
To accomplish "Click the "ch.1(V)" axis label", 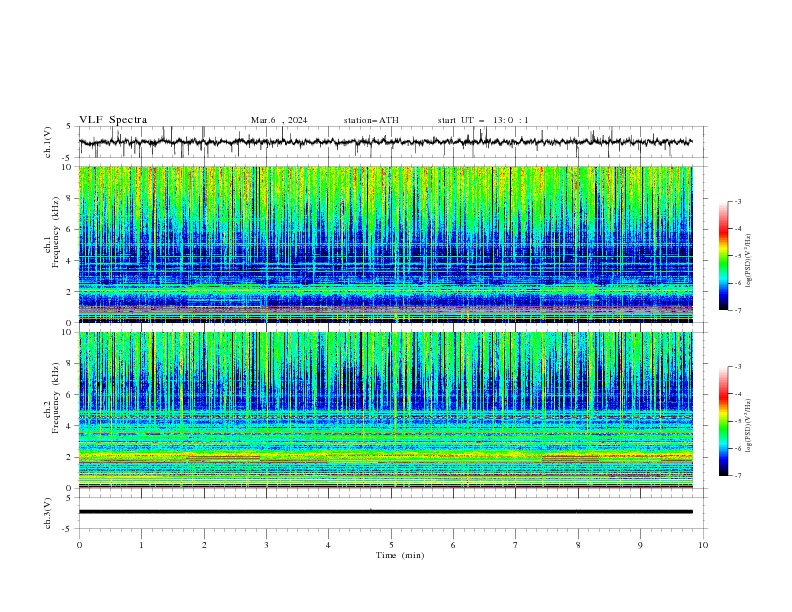I will click(x=48, y=142).
